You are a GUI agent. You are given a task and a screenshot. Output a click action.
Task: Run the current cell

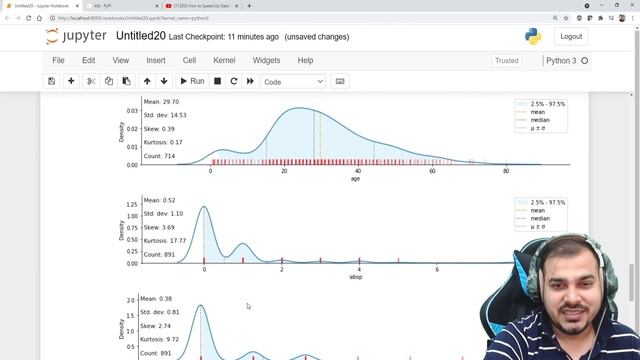(x=192, y=81)
